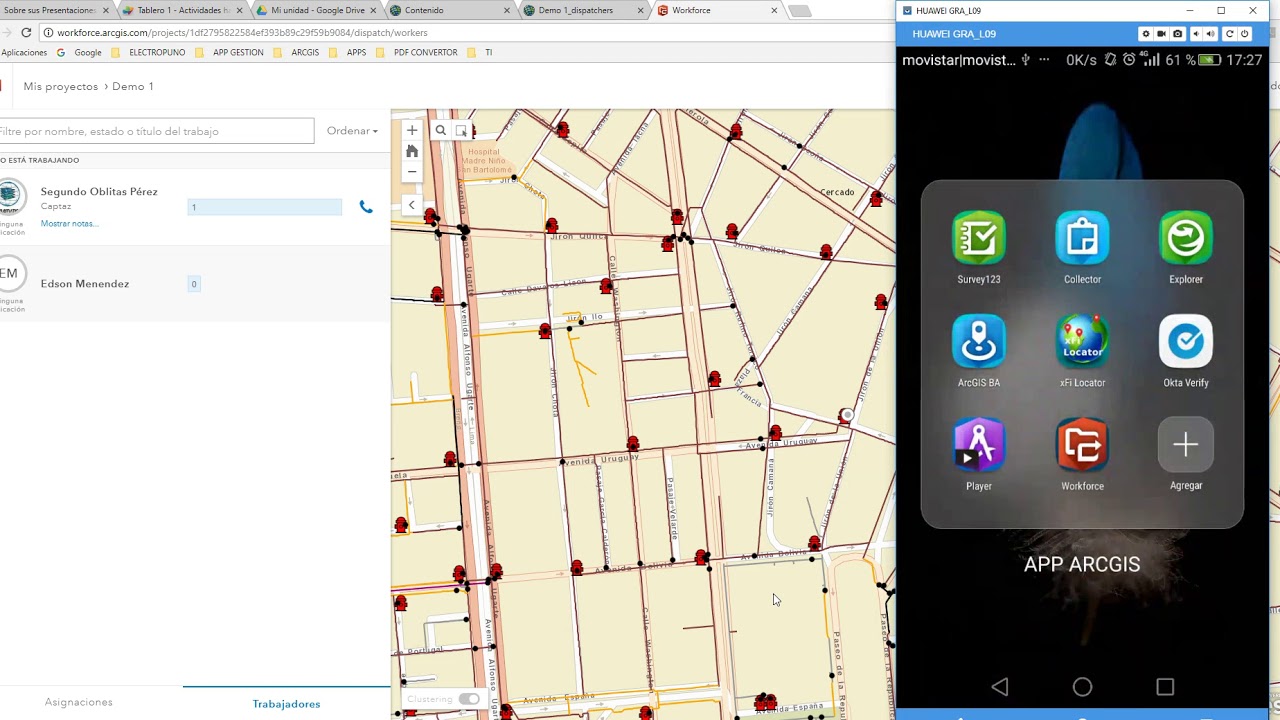Screen dimensions: 1280x720
Task: Maximize the HUAWEI GRA_L09 window
Action: pos(1221,11)
